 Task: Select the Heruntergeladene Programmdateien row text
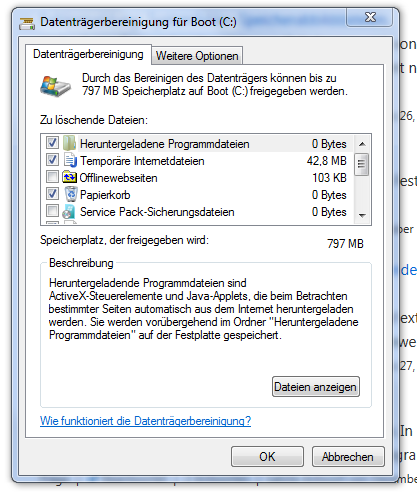(165, 144)
